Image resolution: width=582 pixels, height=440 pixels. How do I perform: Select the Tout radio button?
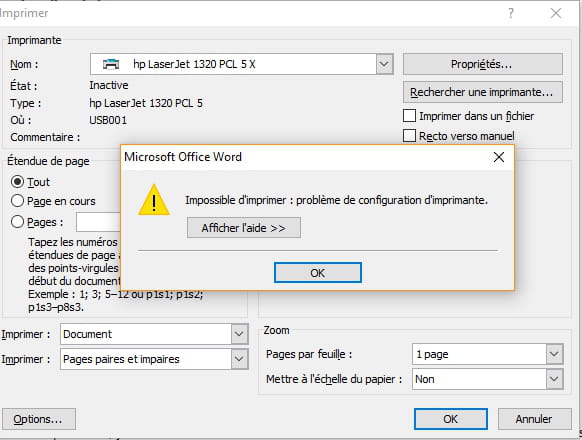17,182
